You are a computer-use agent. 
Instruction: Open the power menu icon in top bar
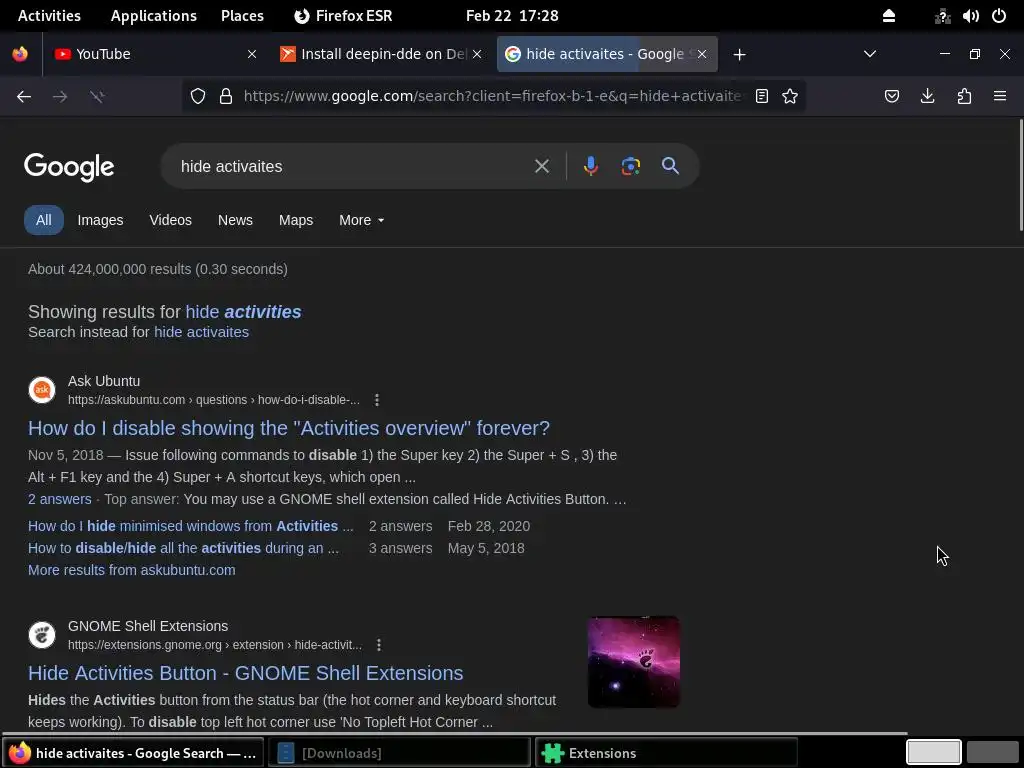999,16
